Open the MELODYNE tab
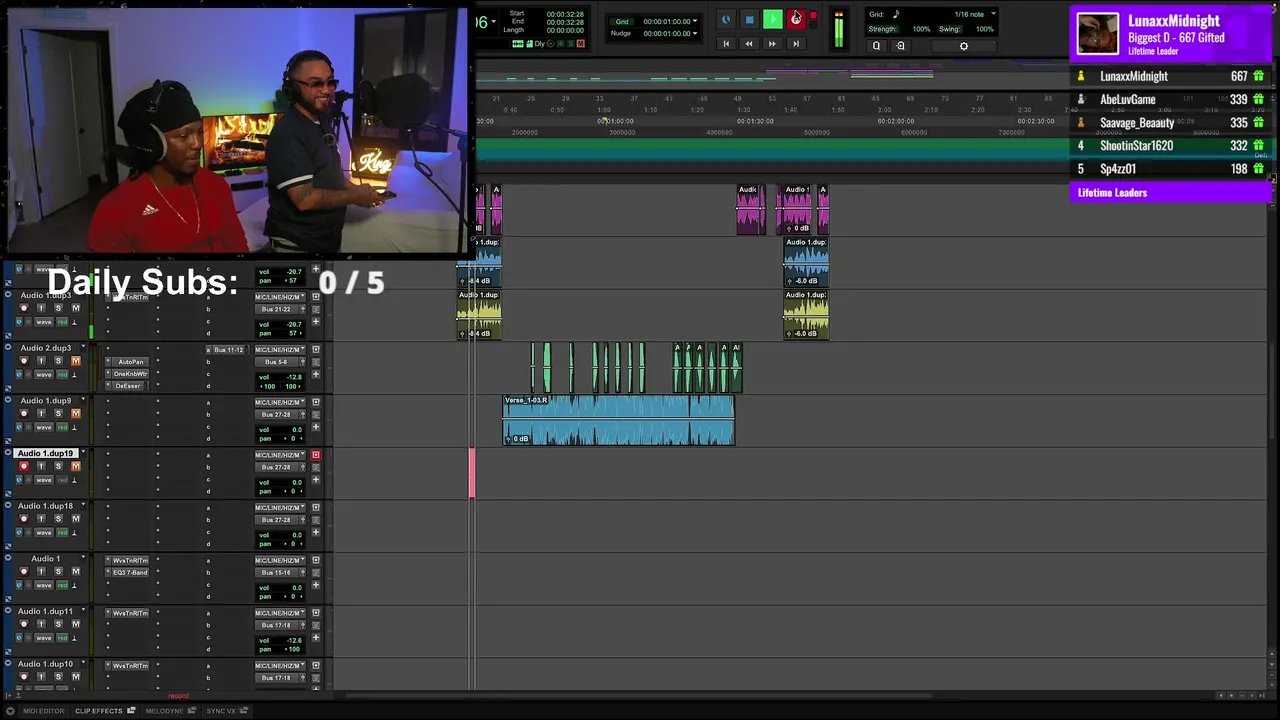Screen dimensions: 1280x720 point(164,711)
